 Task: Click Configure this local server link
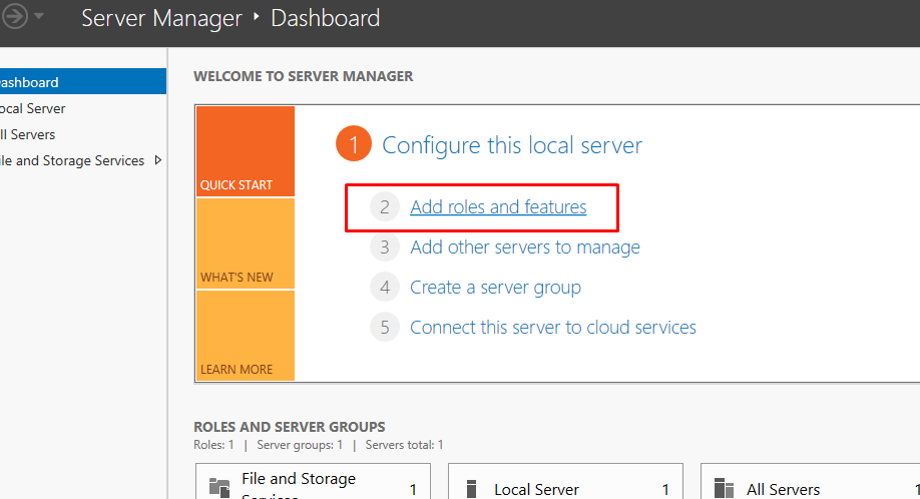click(512, 145)
